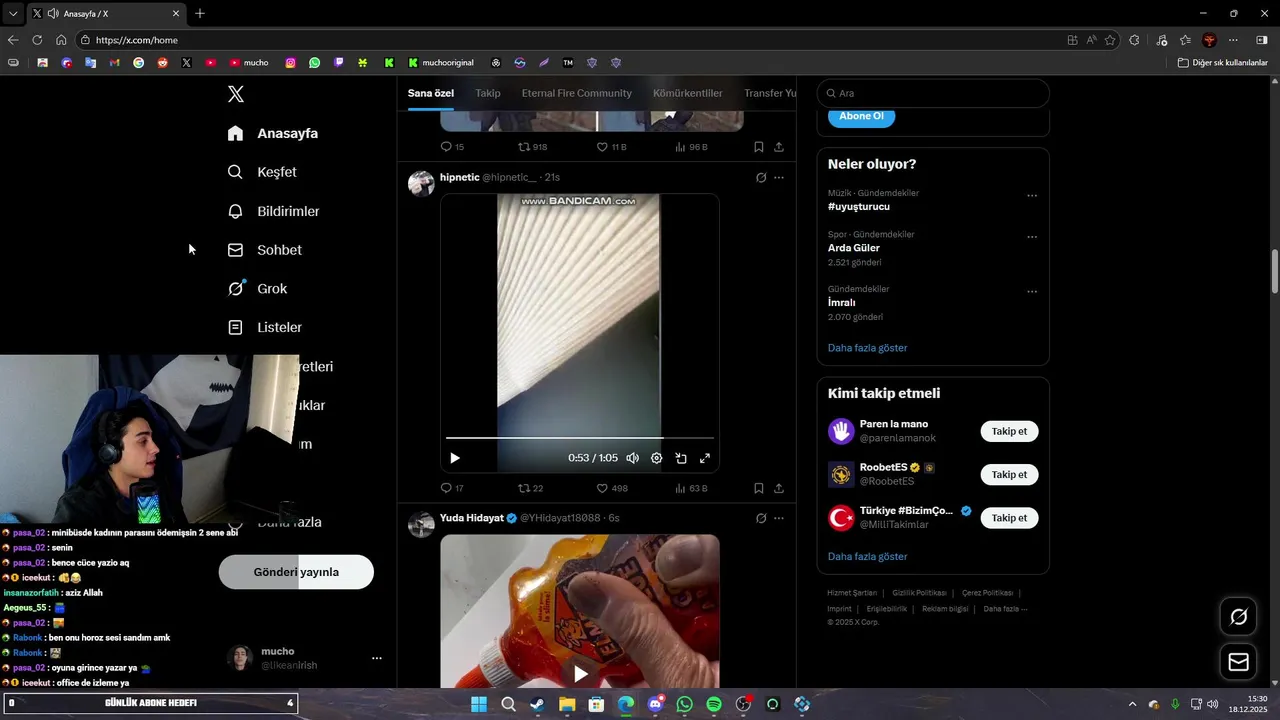Bookmark the top post with 96 B views
This screenshot has height=720, width=1280.
(x=759, y=147)
